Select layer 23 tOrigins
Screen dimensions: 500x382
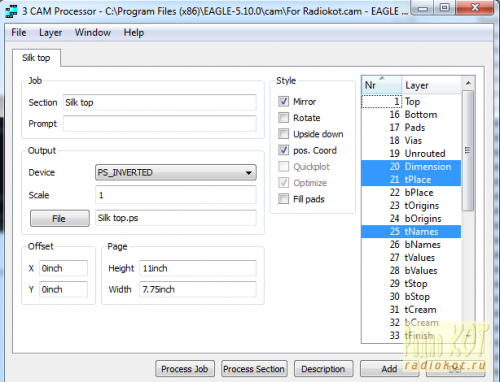point(411,205)
